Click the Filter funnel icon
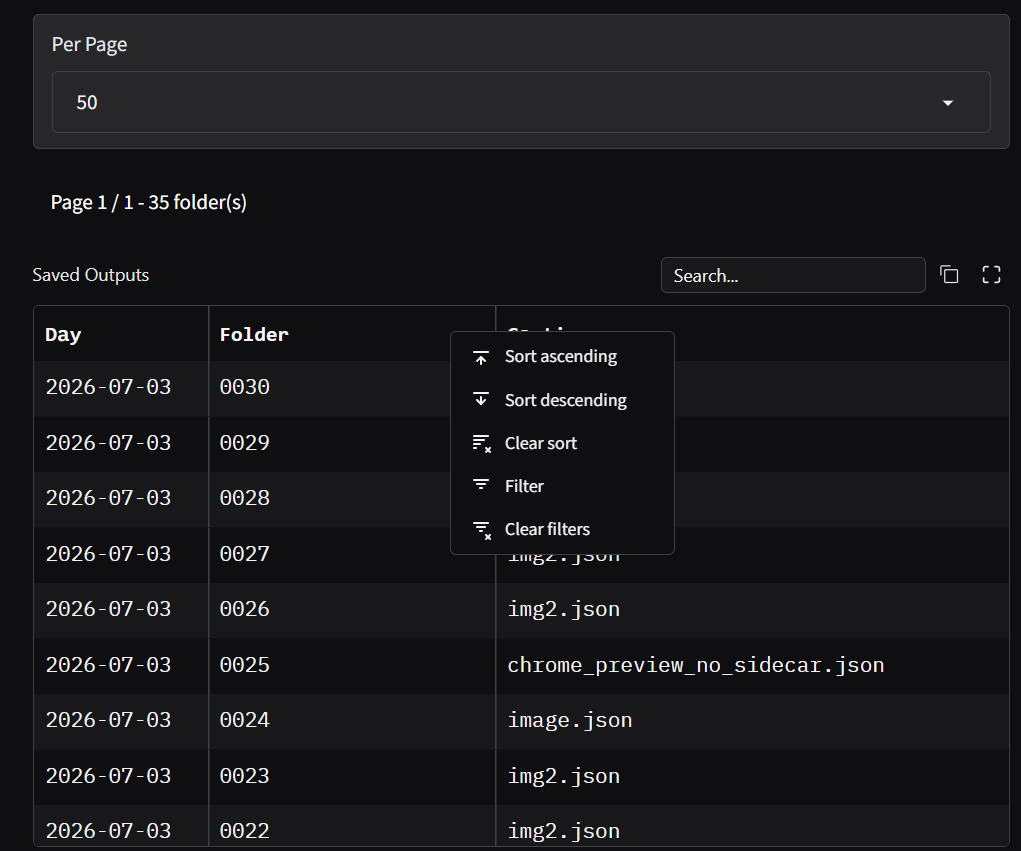Viewport: 1021px width, 851px height. coord(481,485)
